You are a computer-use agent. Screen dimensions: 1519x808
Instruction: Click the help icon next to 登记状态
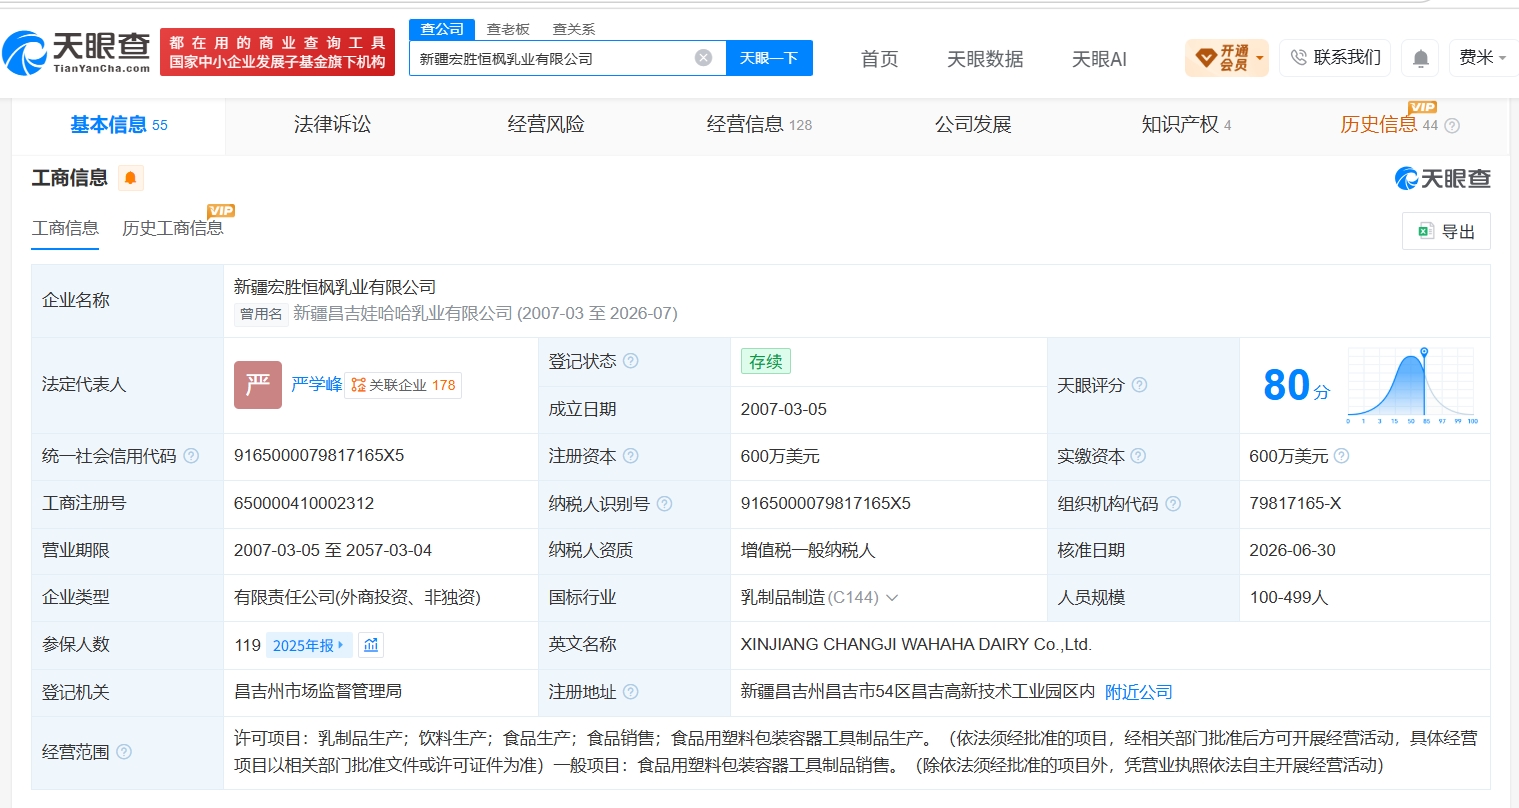pos(631,361)
